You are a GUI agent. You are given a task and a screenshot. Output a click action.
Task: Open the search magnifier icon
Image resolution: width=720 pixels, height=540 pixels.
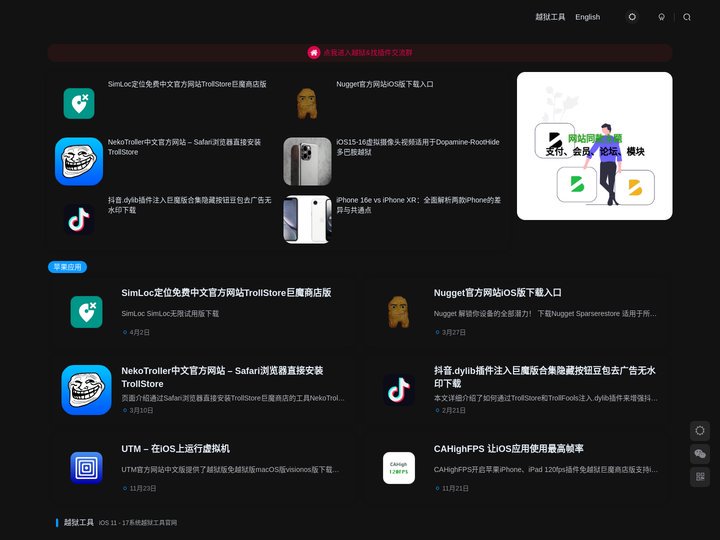click(687, 17)
